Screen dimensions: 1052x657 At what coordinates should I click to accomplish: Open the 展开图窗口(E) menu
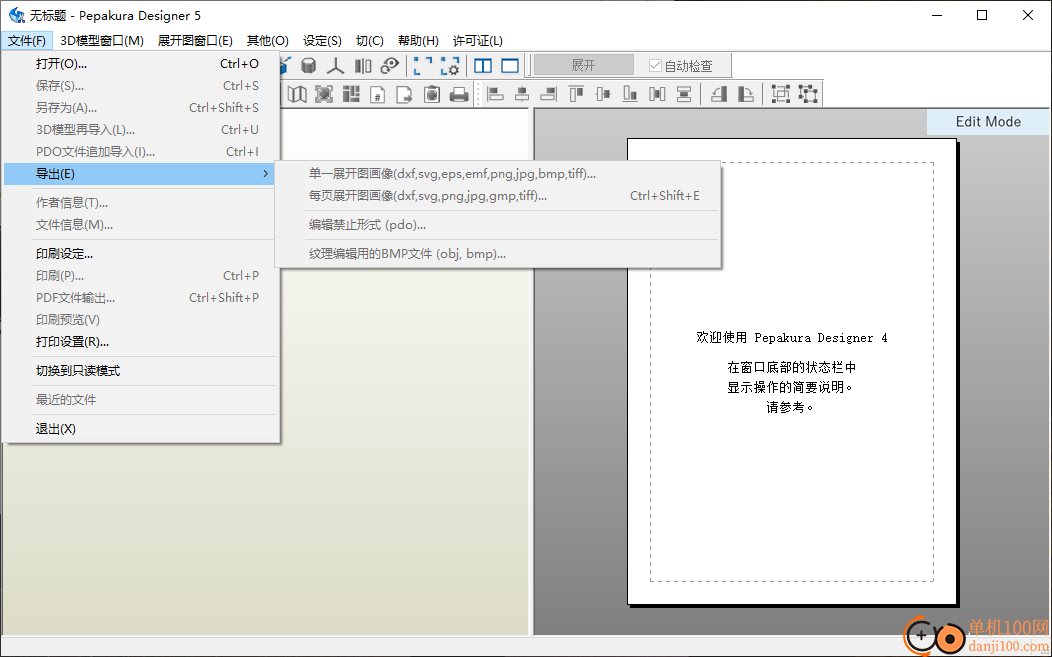pyautogui.click(x=195, y=40)
